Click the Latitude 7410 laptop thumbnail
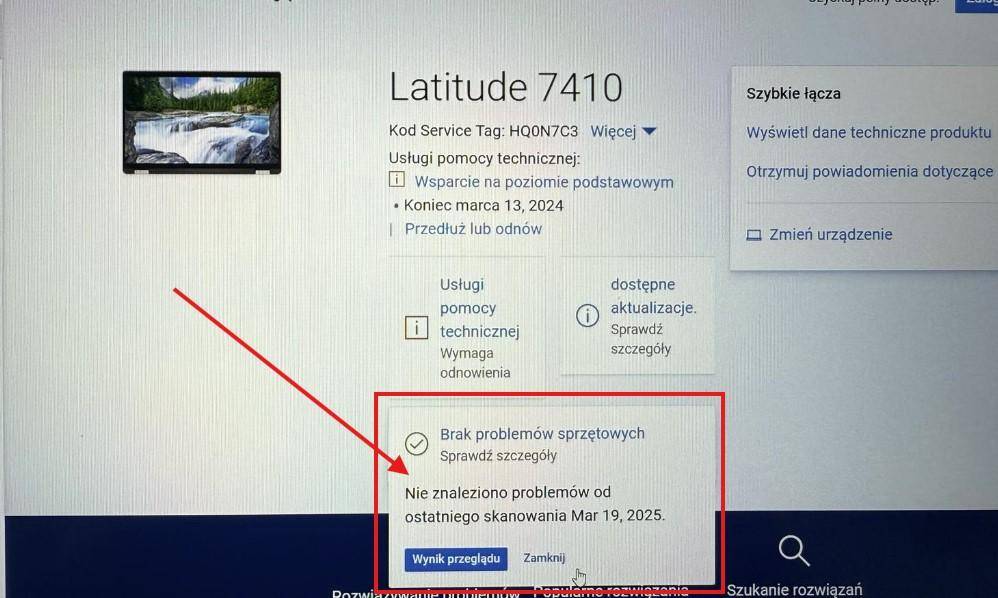Image resolution: width=998 pixels, height=598 pixels. (202, 122)
